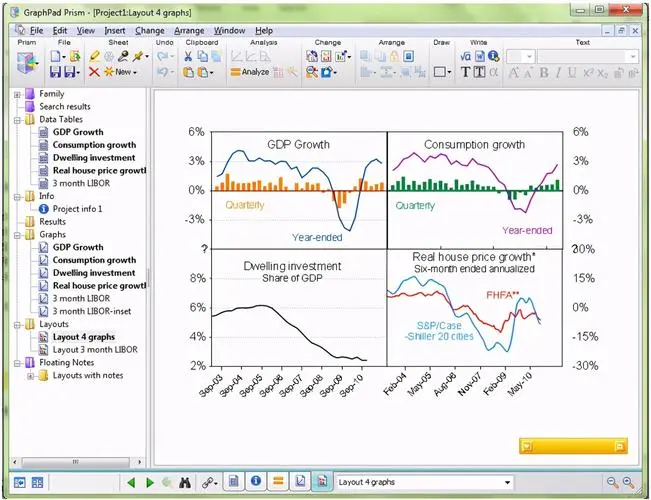Click the binoculars Find icon
The height and width of the screenshot is (500, 651).
tap(185, 482)
